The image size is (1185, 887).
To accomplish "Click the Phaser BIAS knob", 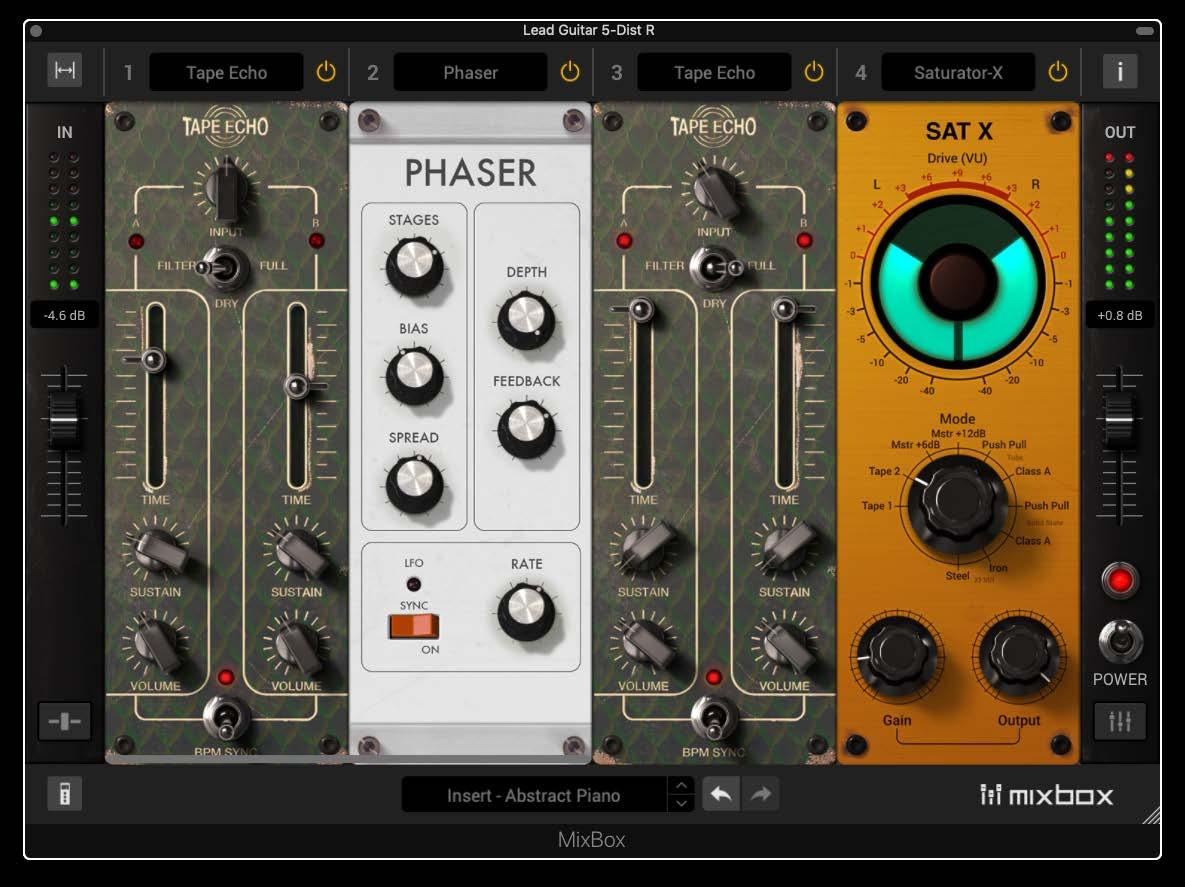I will click(x=414, y=374).
